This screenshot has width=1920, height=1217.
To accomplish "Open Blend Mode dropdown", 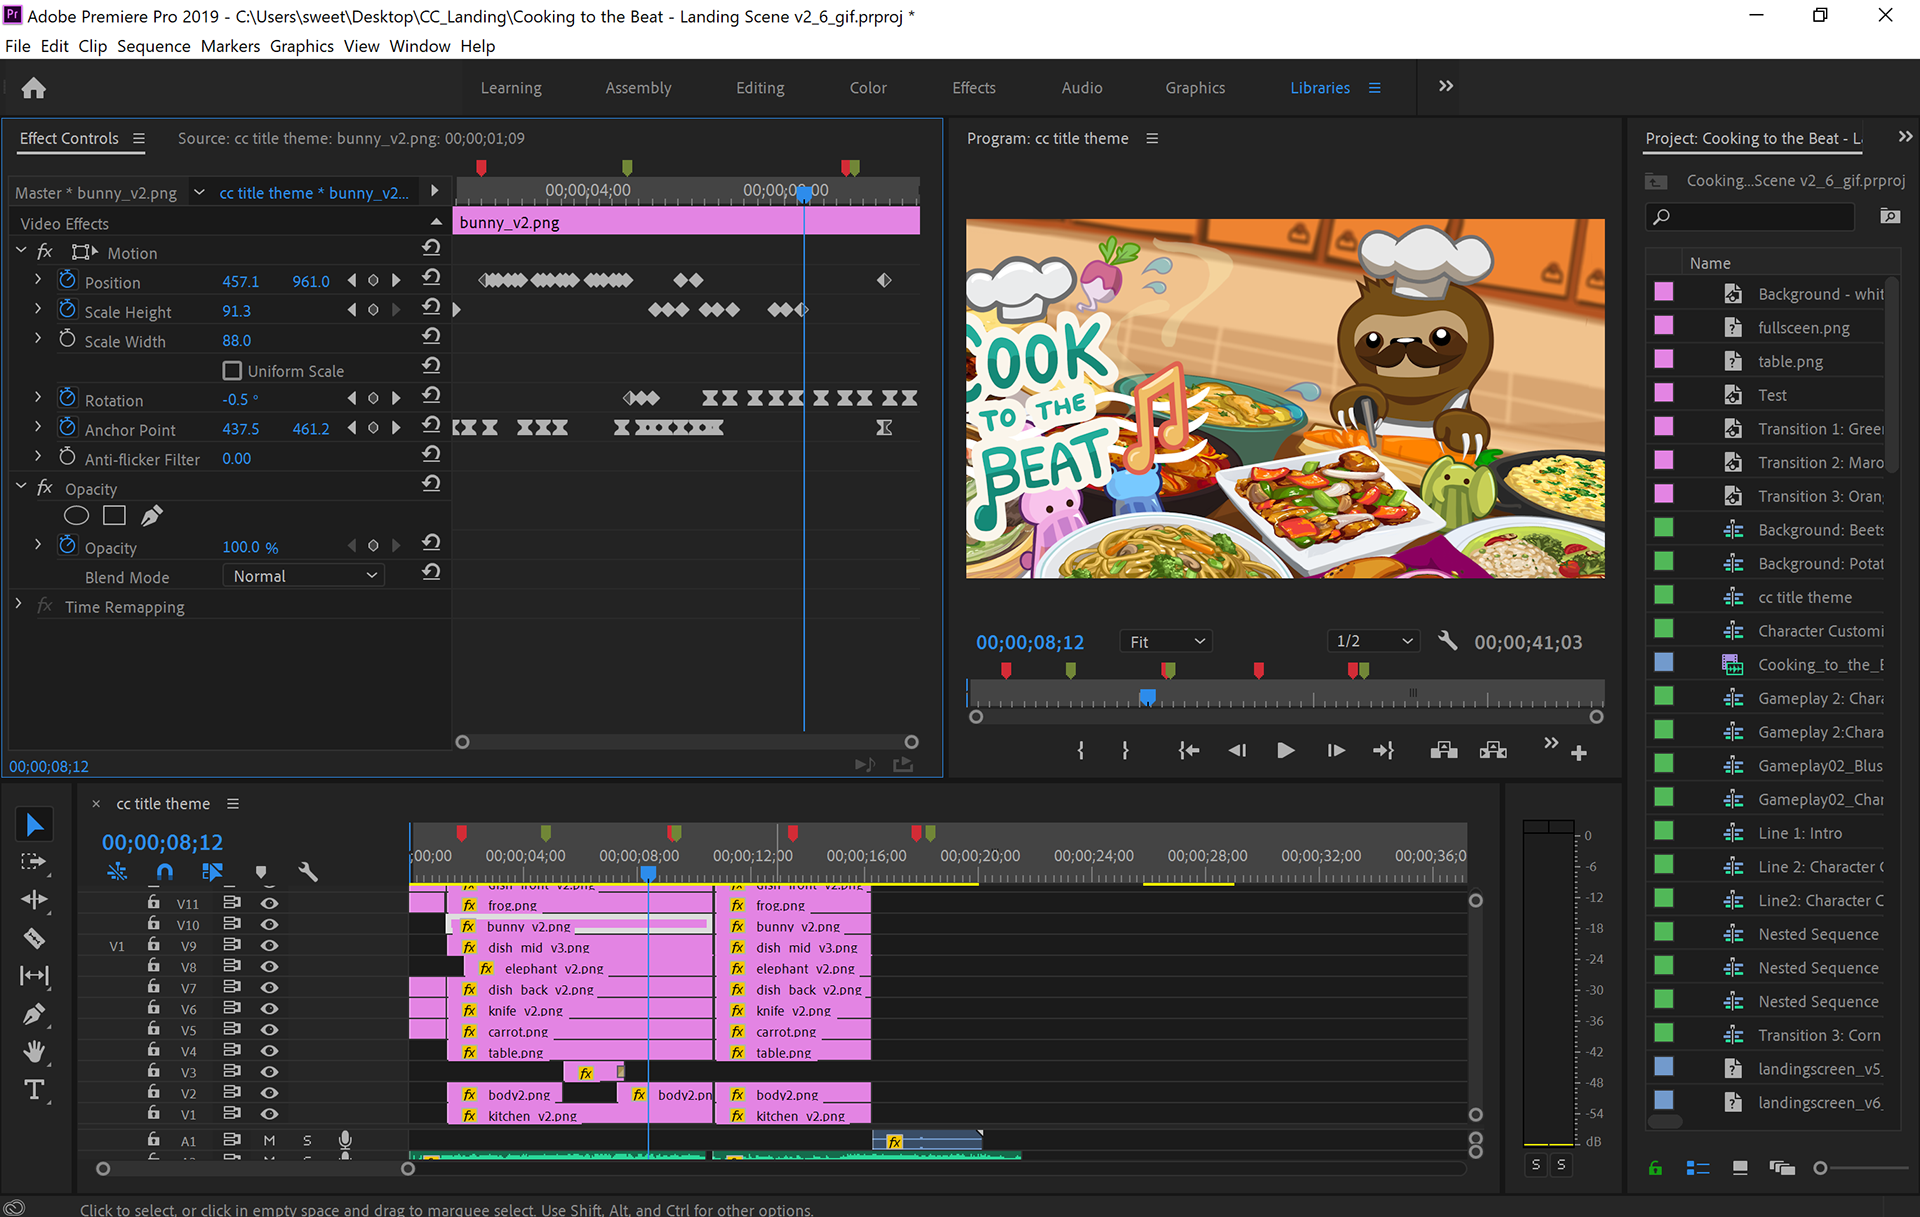I will click(x=304, y=576).
